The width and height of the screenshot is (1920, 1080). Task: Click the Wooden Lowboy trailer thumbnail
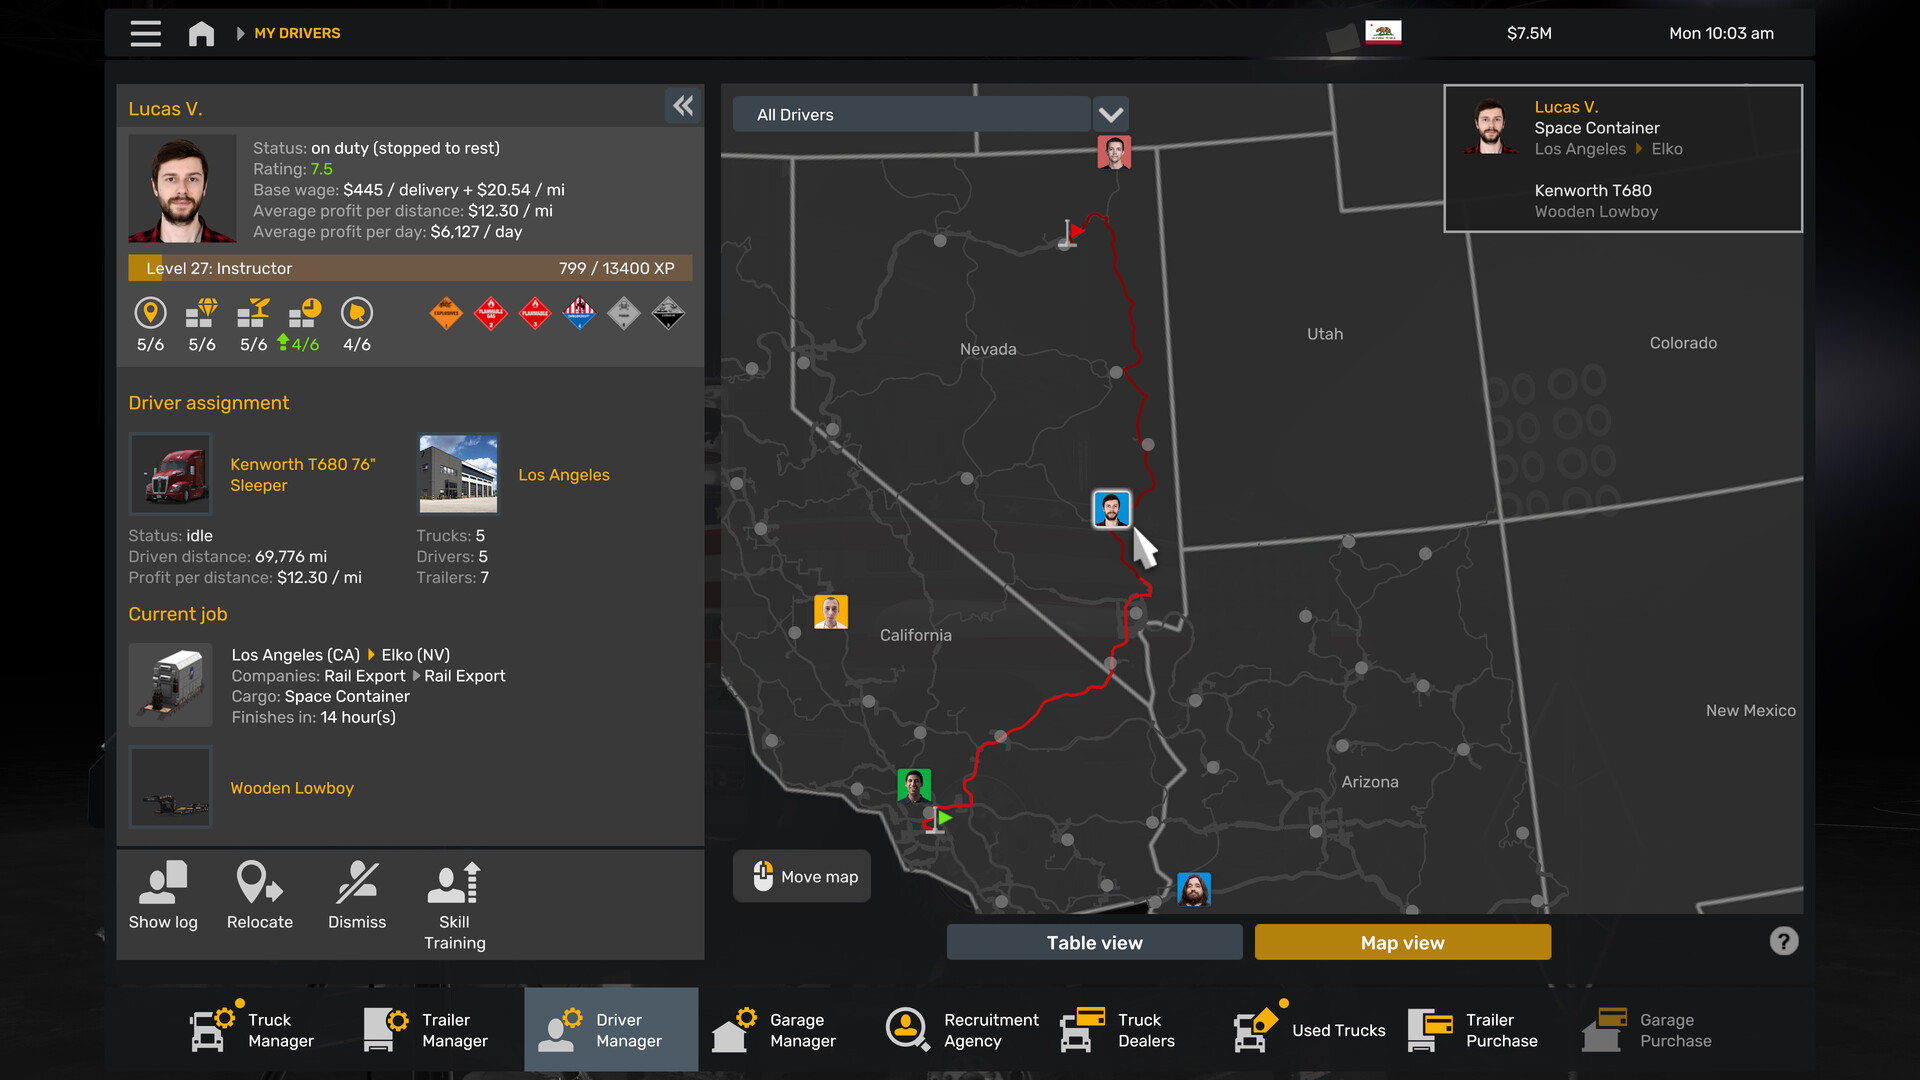170,787
